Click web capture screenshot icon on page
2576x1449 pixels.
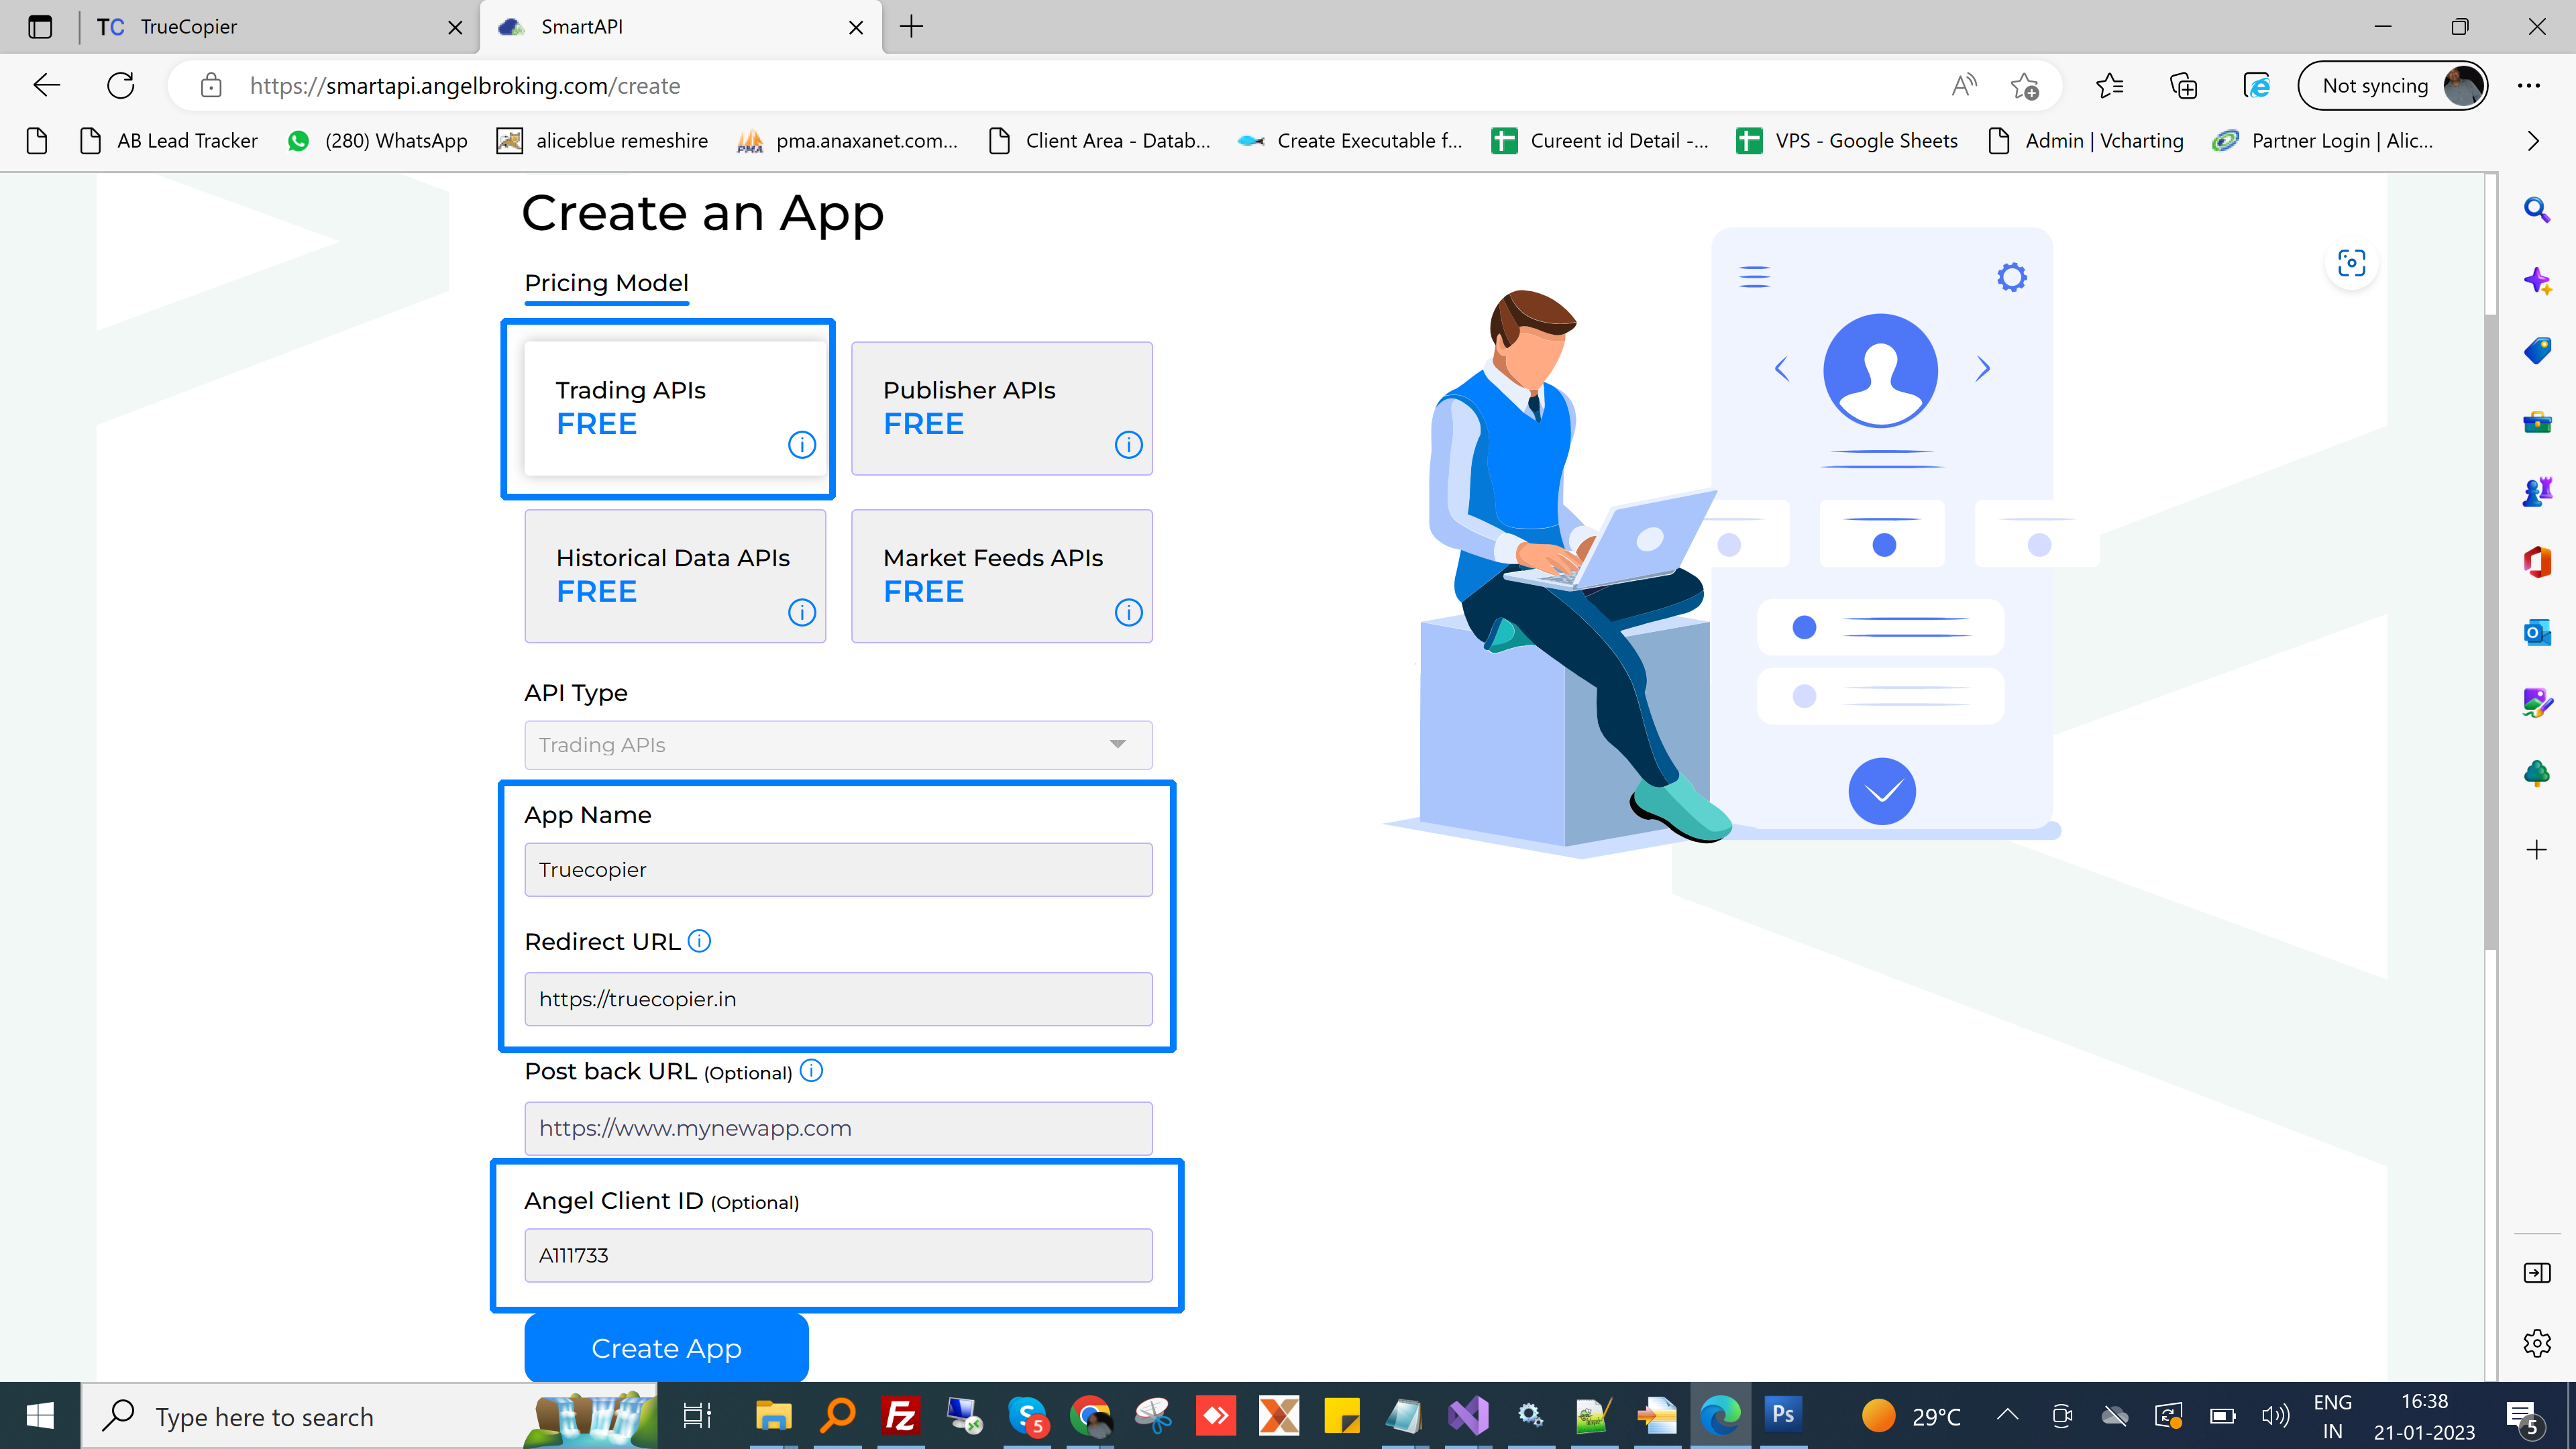pyautogui.click(x=2352, y=263)
